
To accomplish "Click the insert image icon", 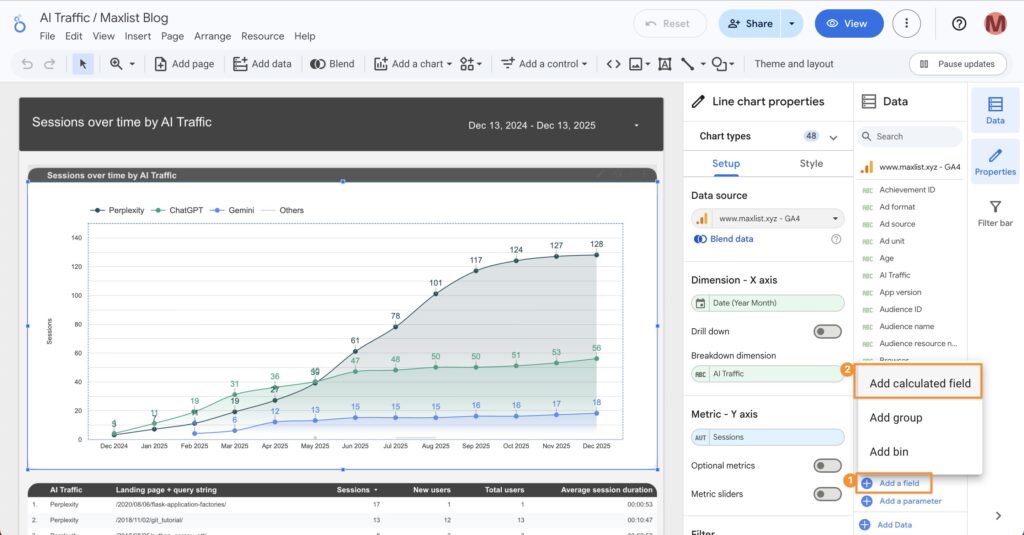I will click(635, 64).
